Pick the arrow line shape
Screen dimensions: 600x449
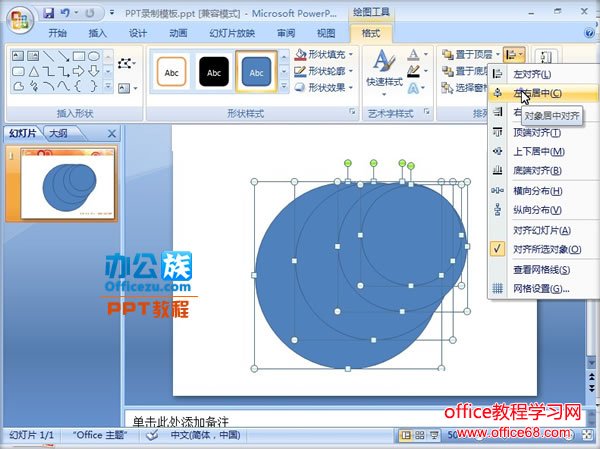click(x=64, y=56)
